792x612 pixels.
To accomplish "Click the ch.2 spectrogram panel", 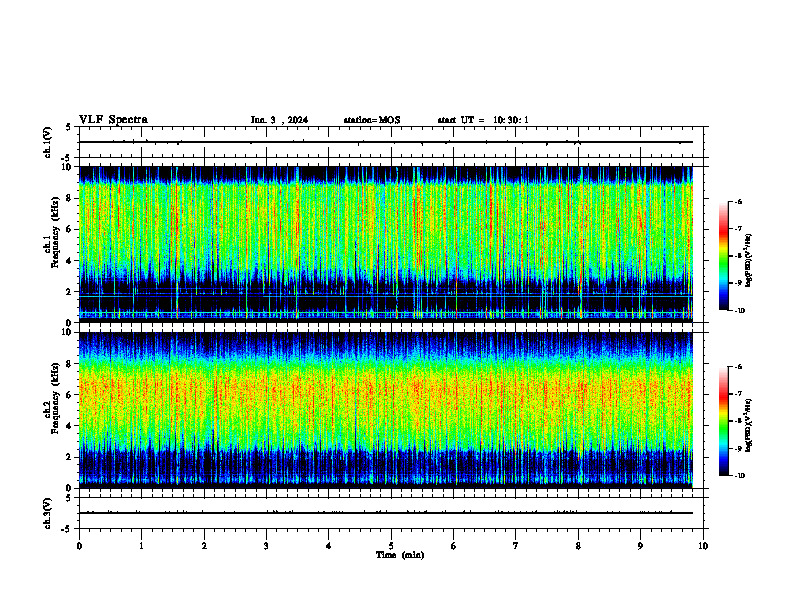I will coord(386,410).
